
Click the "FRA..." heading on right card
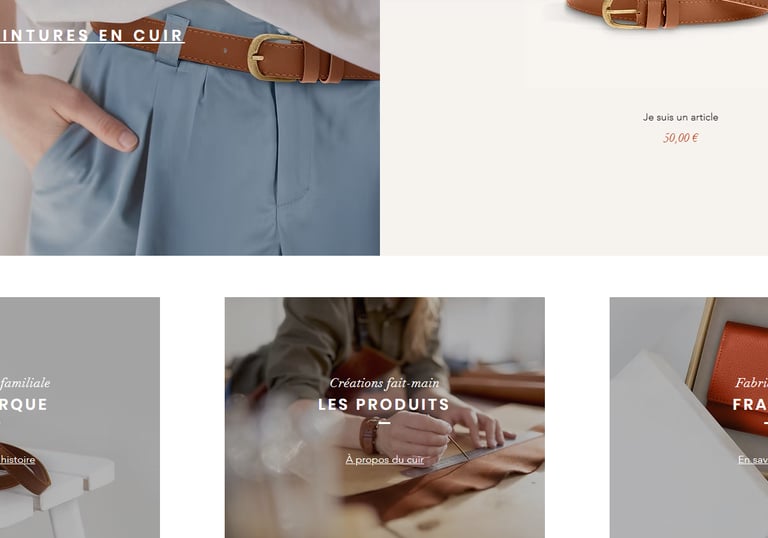[x=750, y=404]
